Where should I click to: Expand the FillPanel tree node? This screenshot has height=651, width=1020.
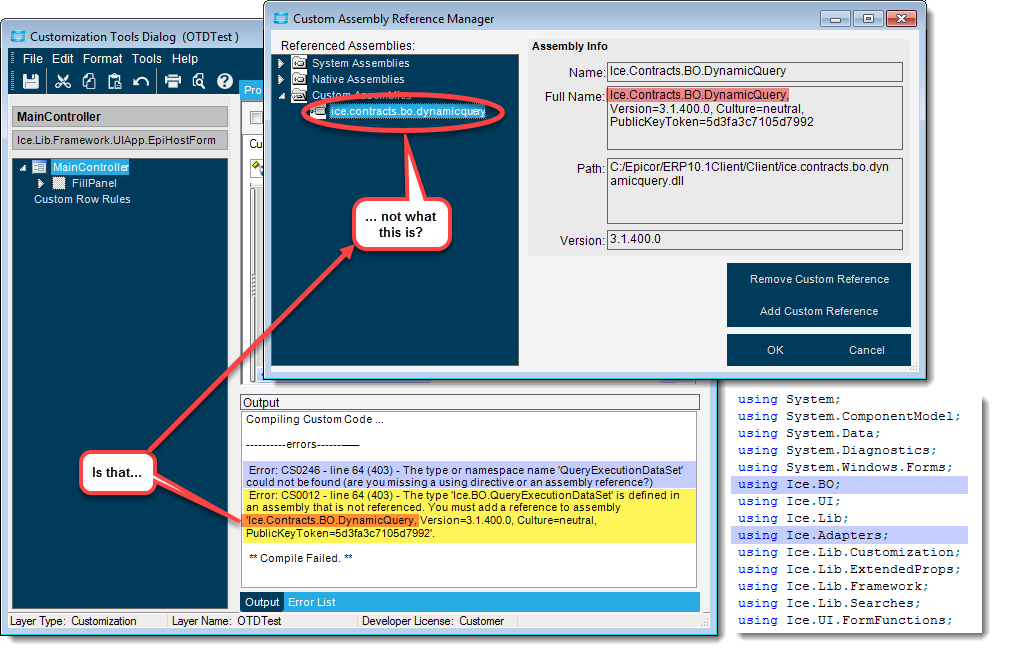(41, 183)
